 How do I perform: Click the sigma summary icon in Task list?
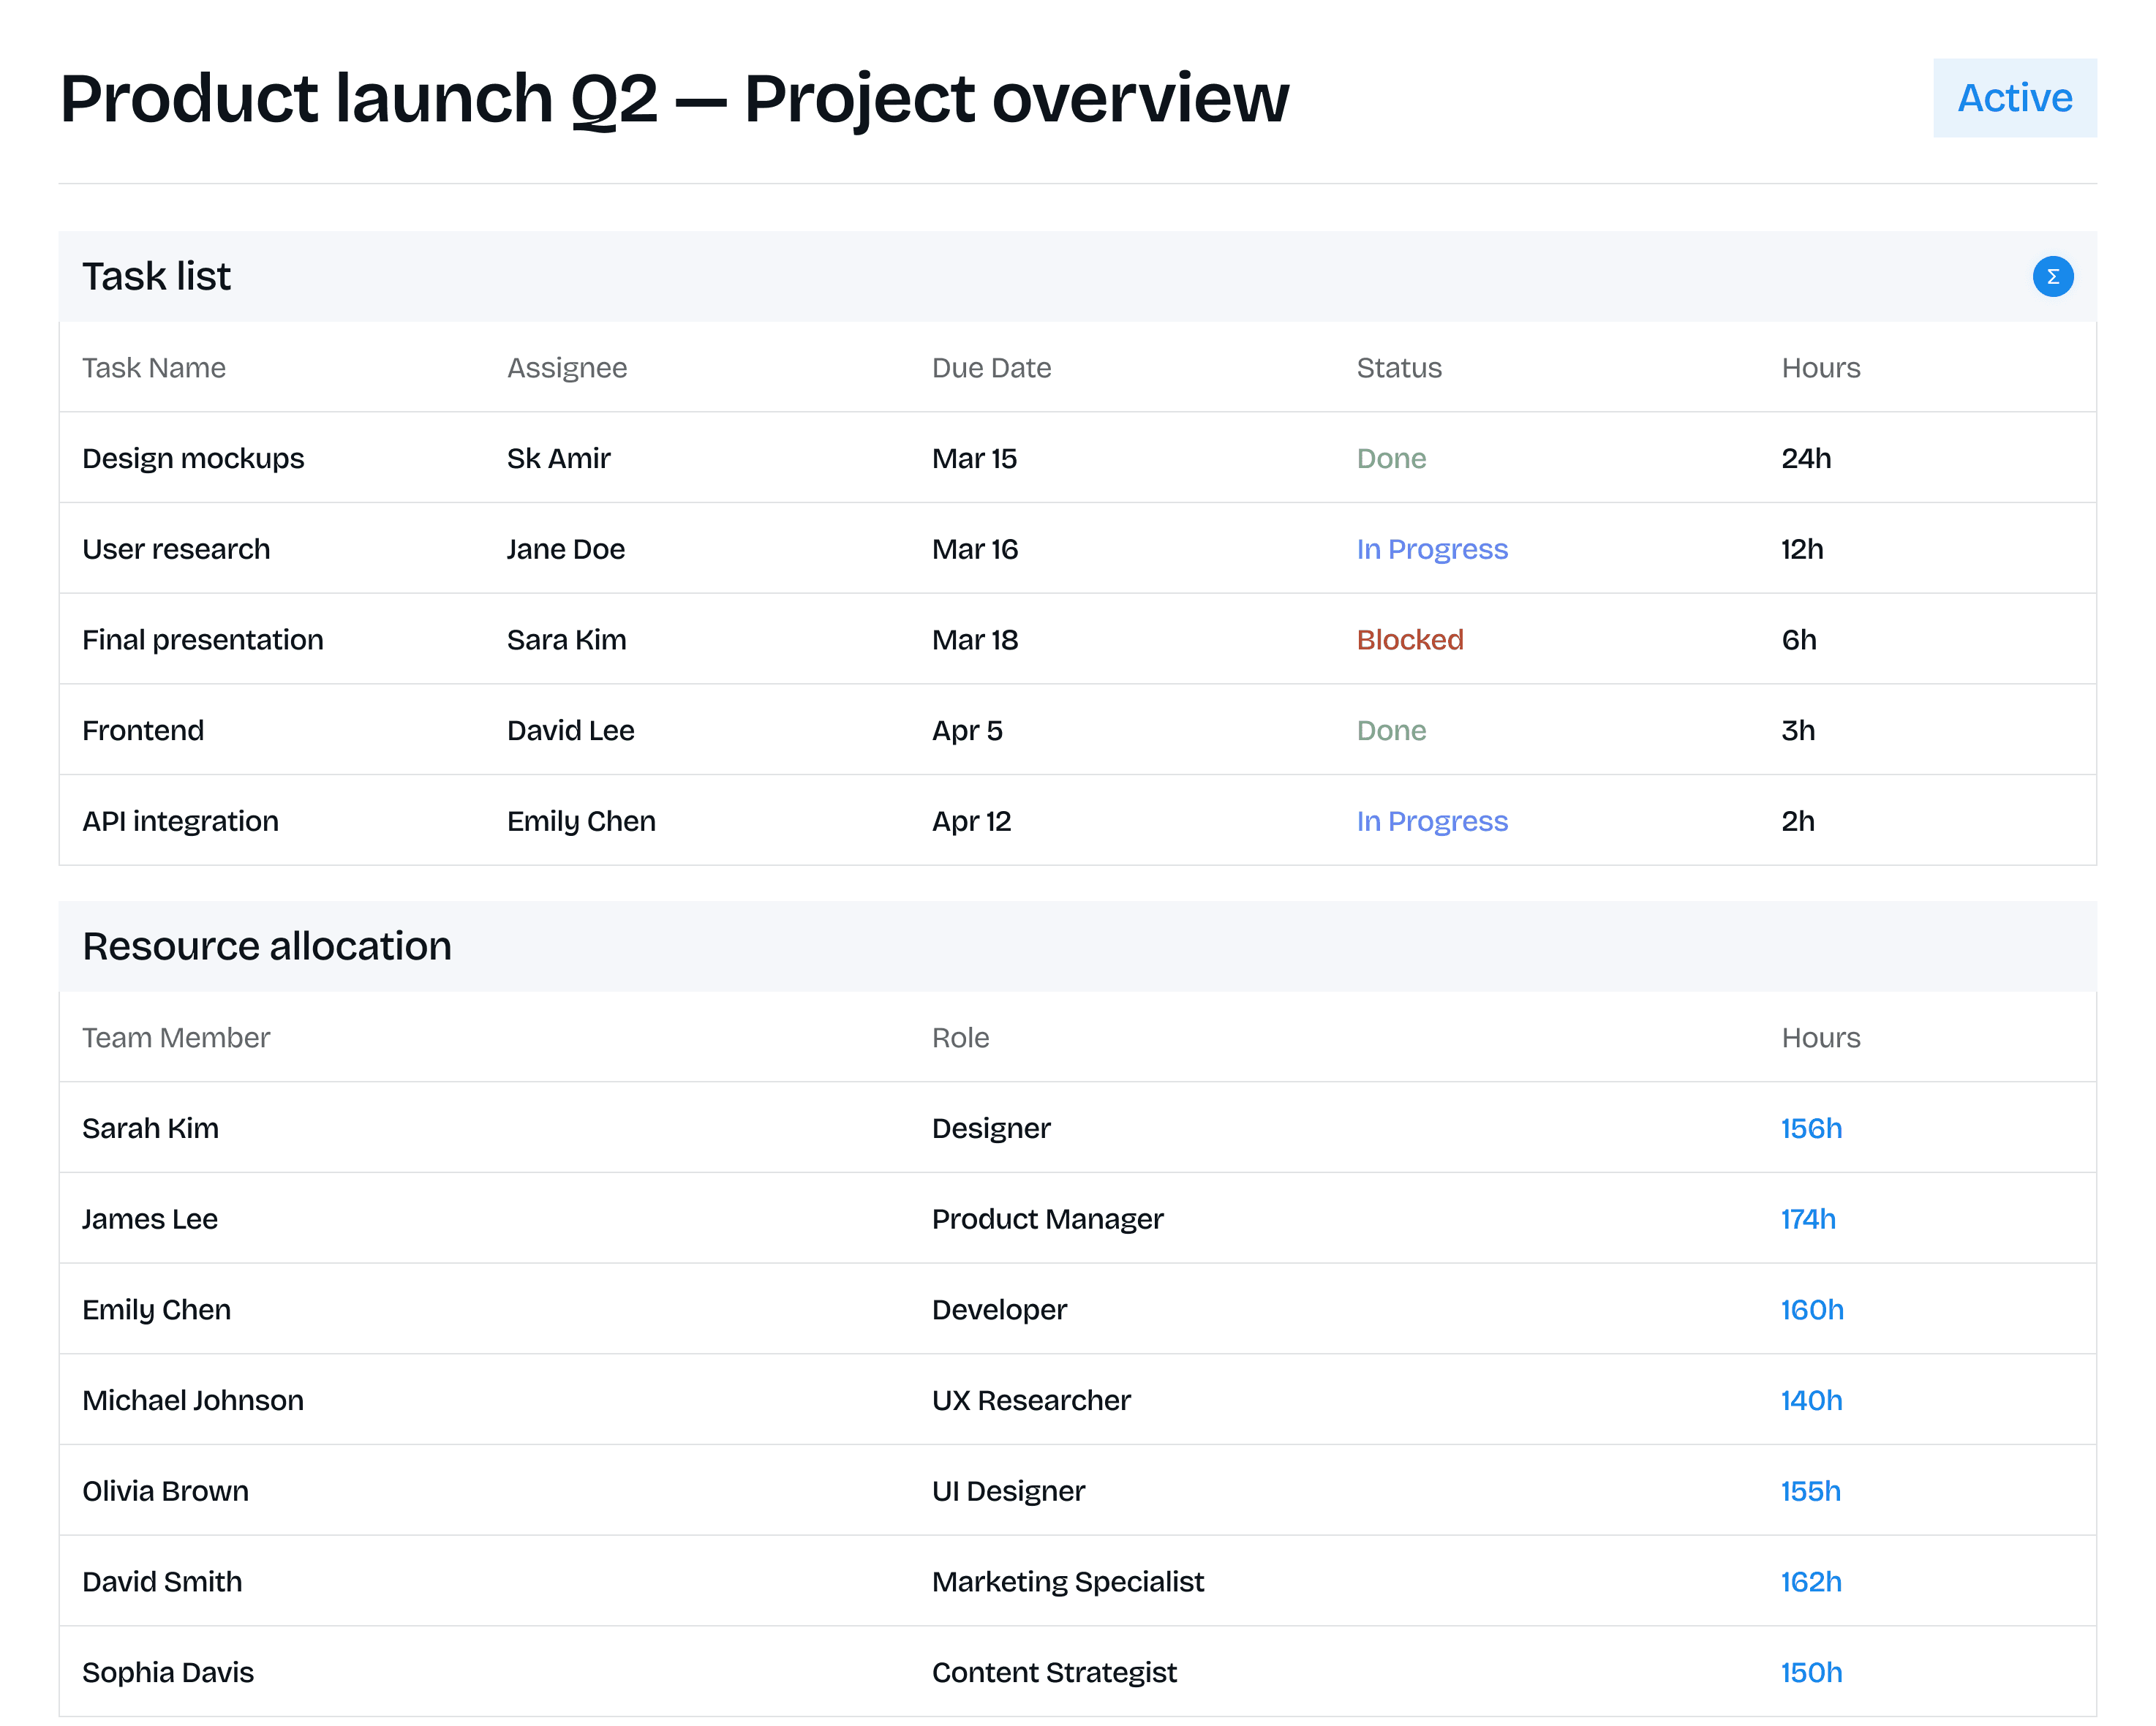(2052, 277)
